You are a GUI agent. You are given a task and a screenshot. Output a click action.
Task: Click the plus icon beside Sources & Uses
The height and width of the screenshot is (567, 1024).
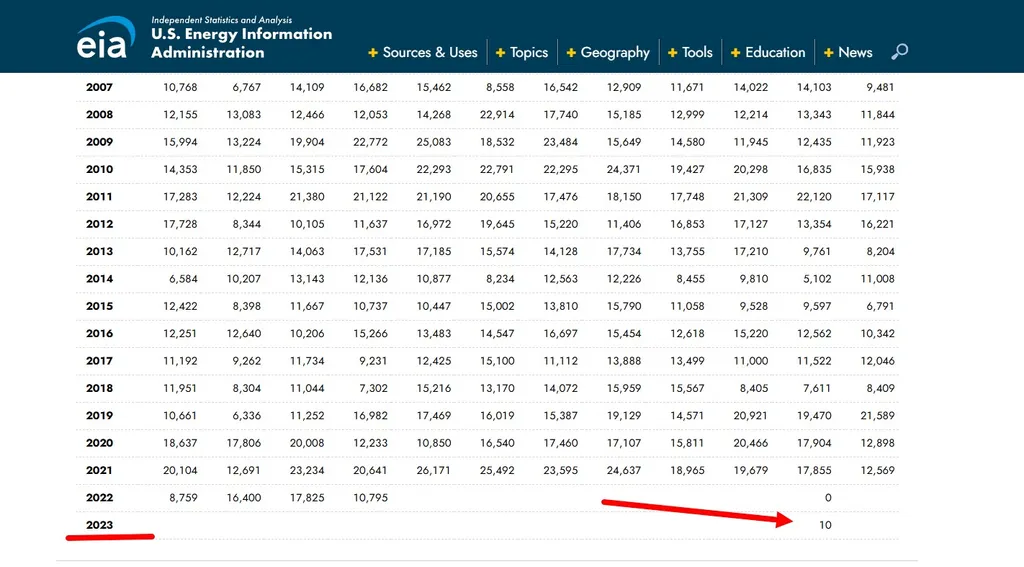tap(373, 53)
